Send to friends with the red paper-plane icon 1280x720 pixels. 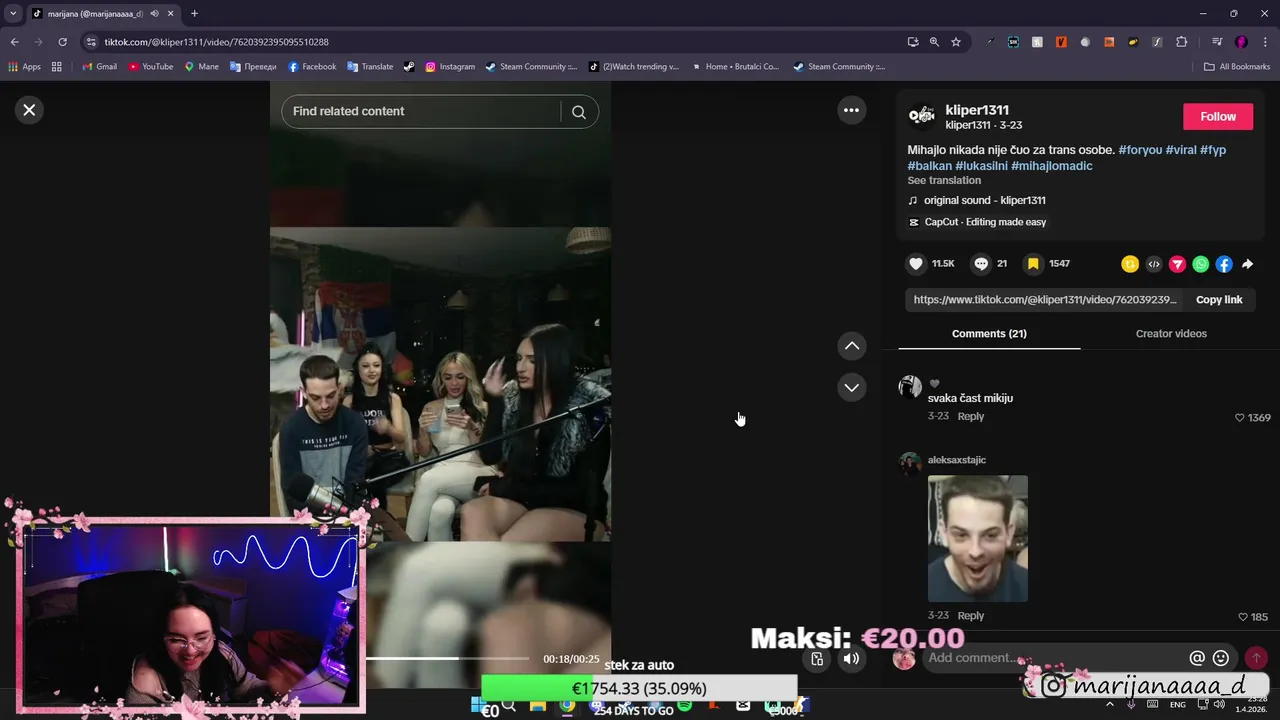(x=1177, y=264)
